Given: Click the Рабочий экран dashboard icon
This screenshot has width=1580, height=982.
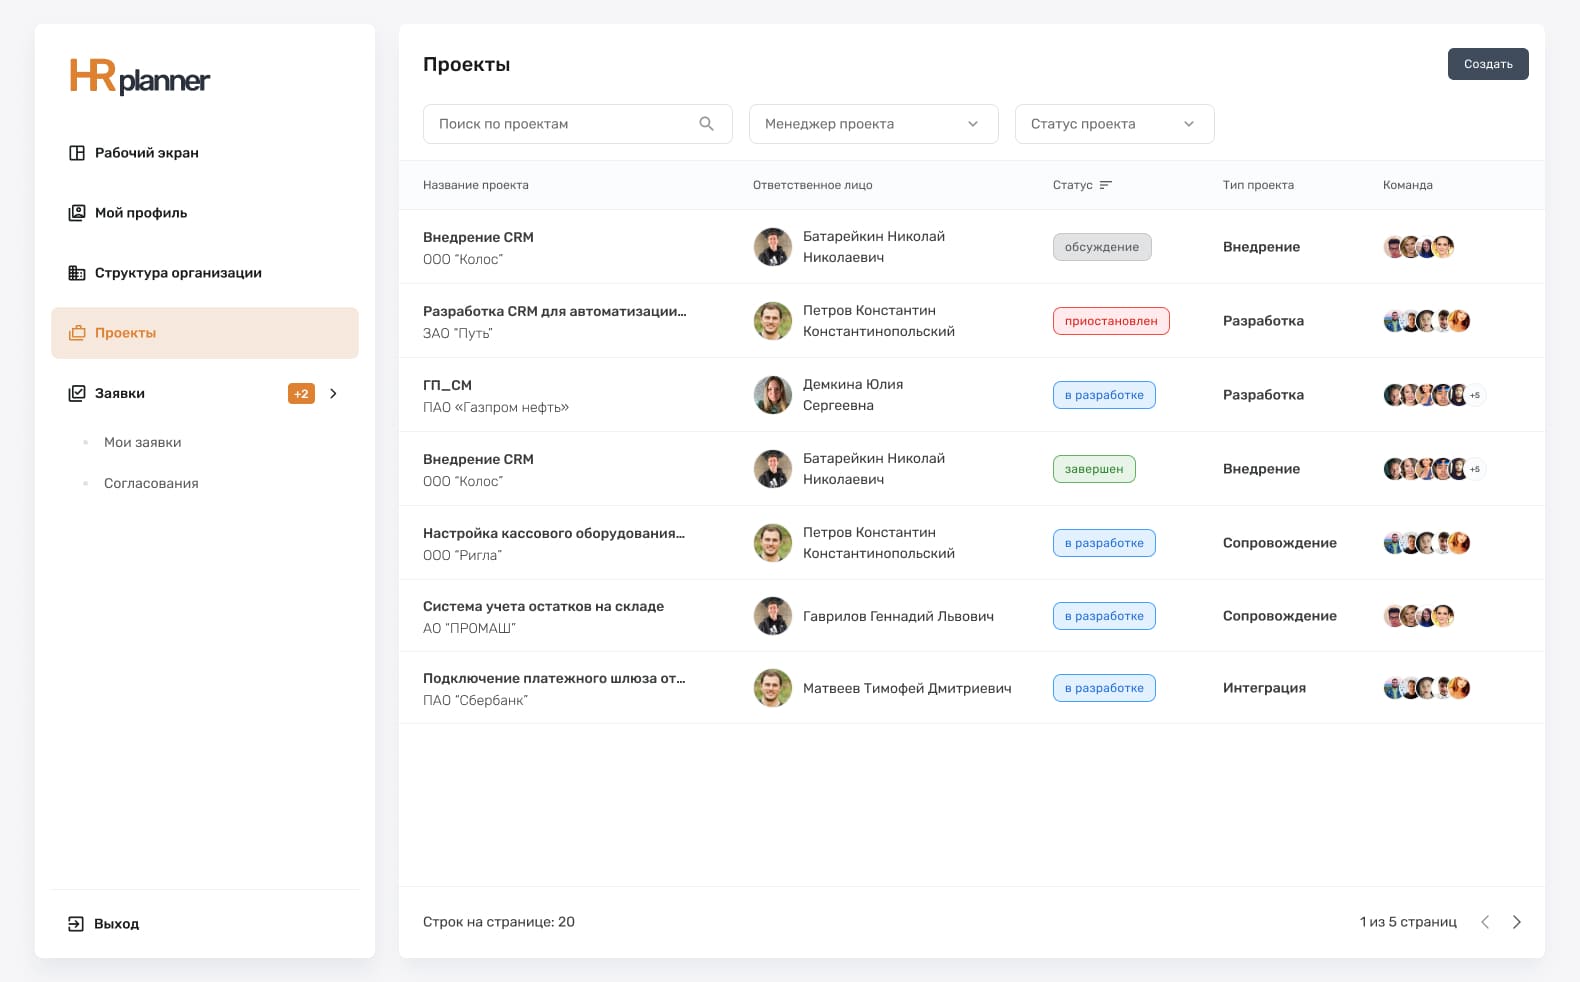Looking at the screenshot, I should pos(77,153).
